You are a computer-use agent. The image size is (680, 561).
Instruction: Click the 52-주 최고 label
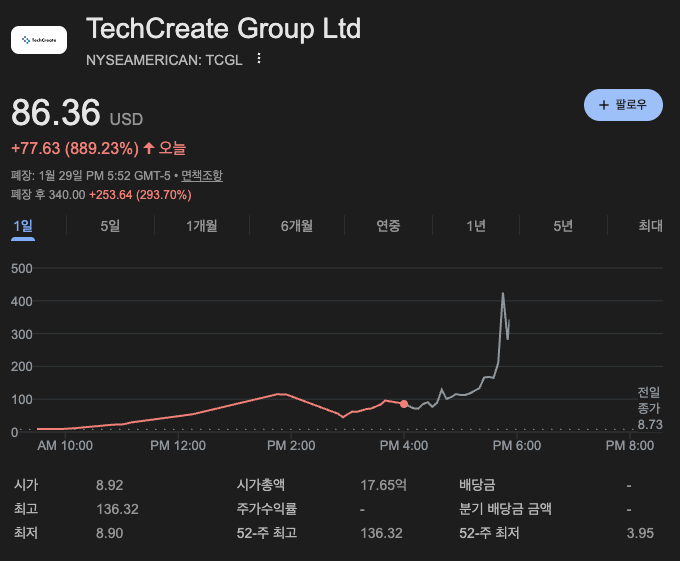[x=267, y=533]
